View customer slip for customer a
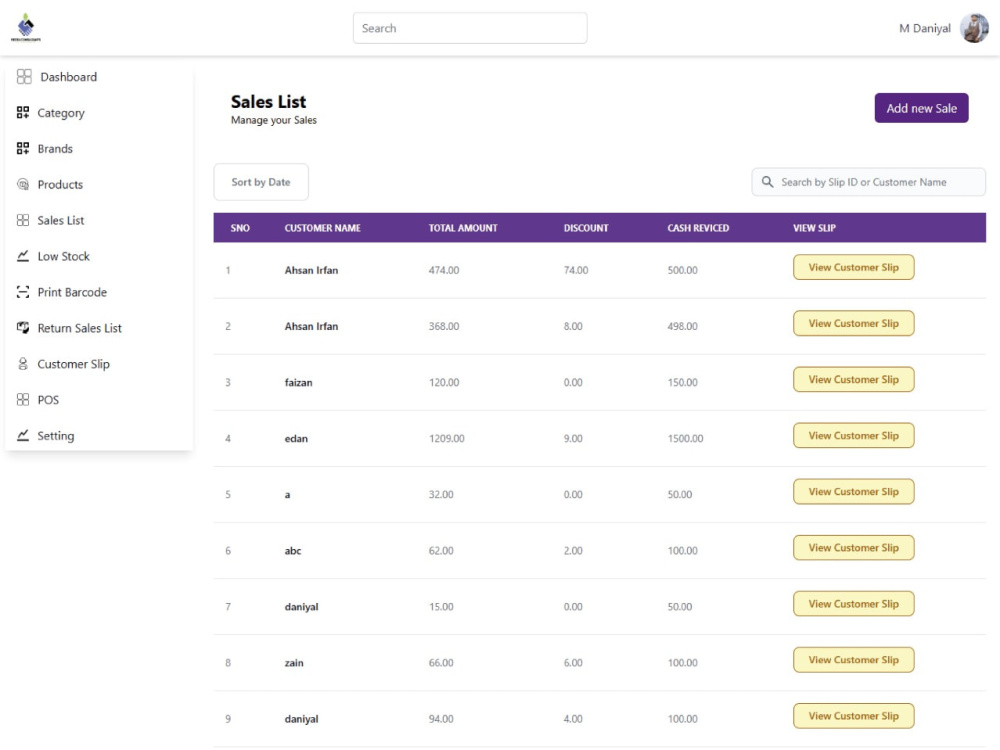The image size is (1000, 750). tap(853, 492)
